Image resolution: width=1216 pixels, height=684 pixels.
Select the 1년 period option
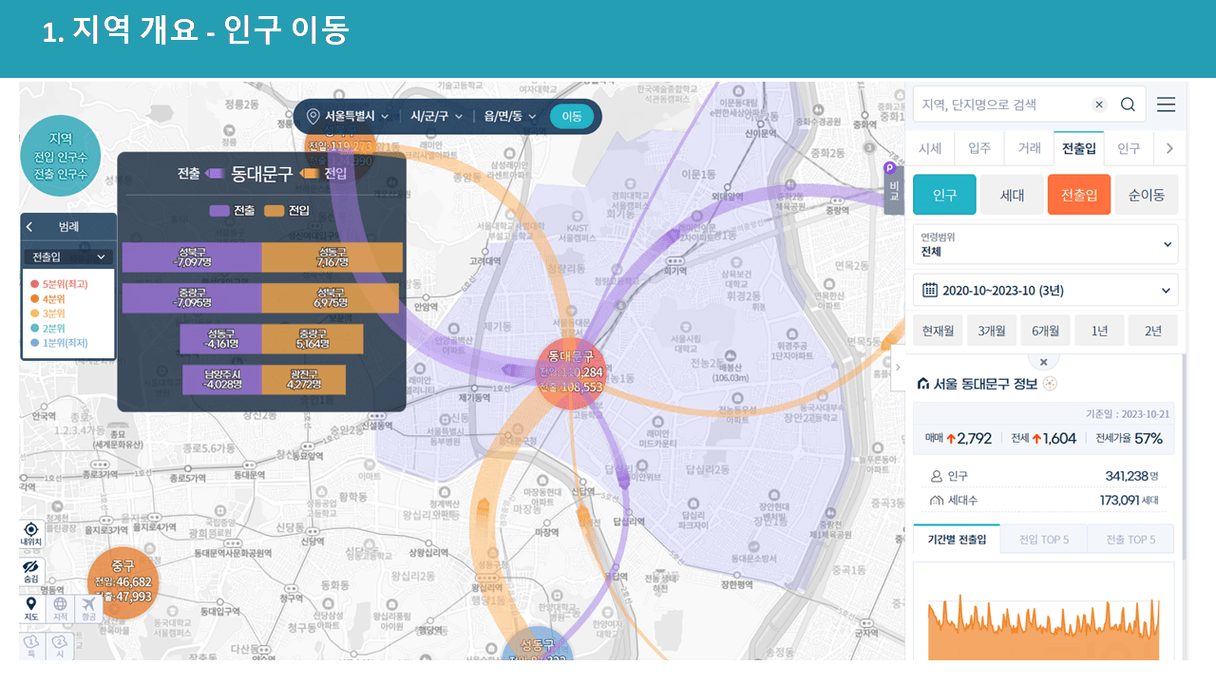[1099, 331]
